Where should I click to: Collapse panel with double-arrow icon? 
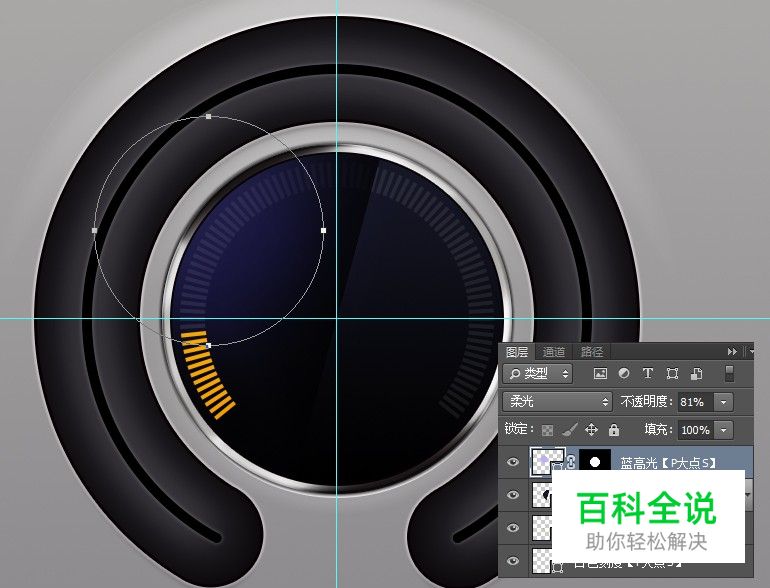tap(732, 352)
